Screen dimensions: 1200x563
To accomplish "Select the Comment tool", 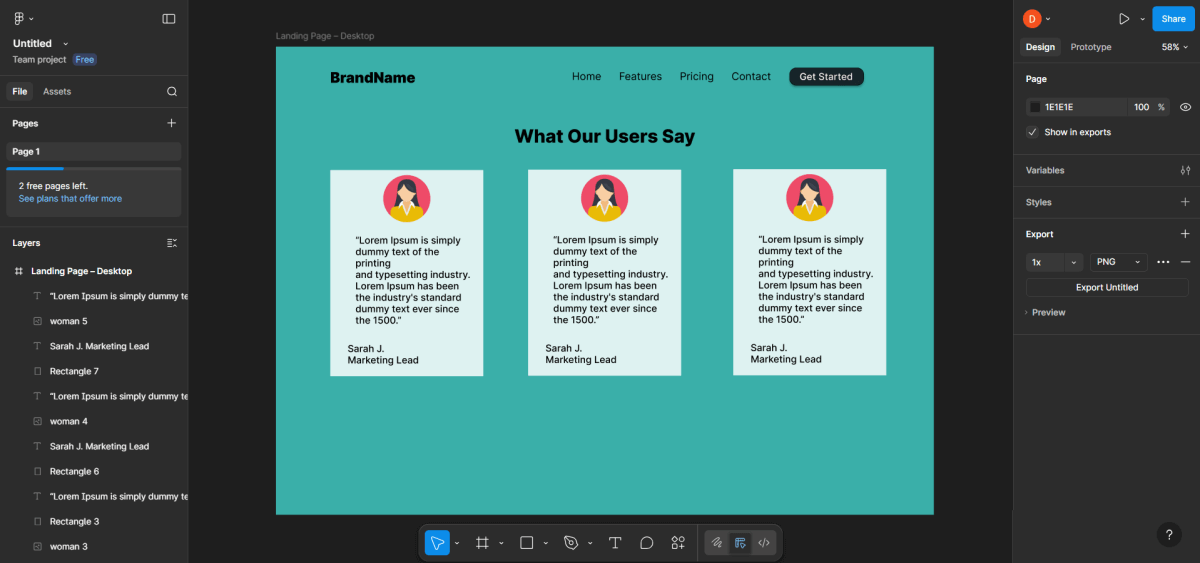I will (647, 543).
